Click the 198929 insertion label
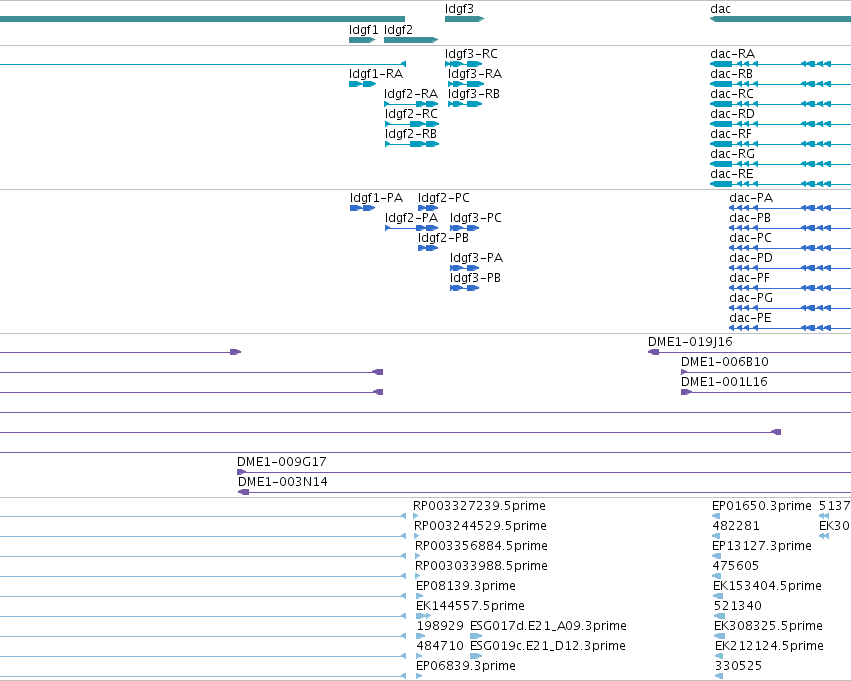 (x=440, y=626)
